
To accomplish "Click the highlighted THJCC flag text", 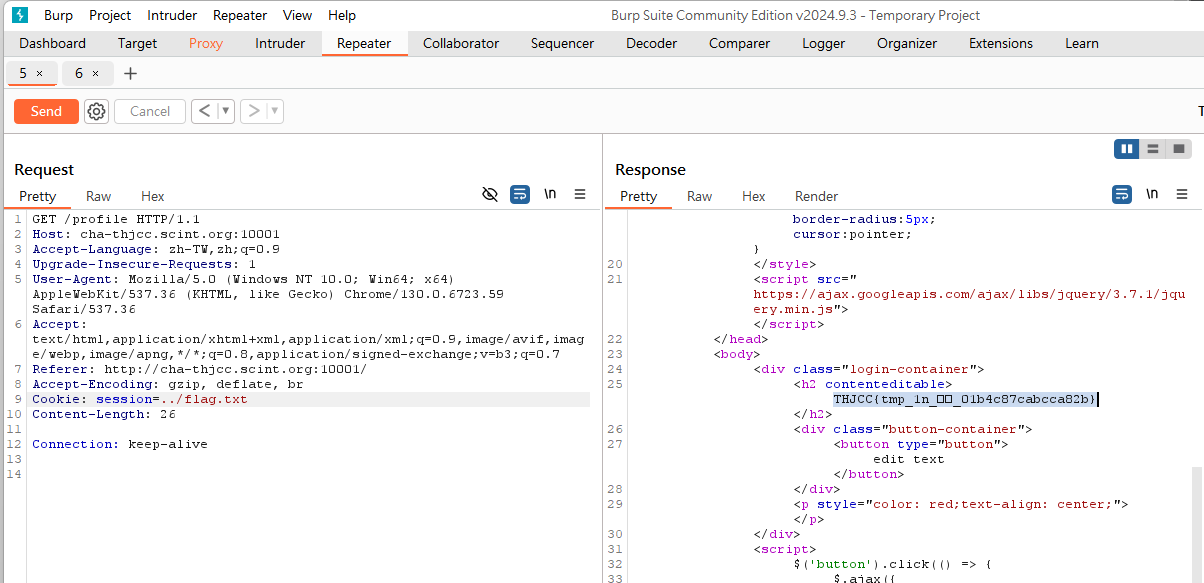I will coord(965,399).
